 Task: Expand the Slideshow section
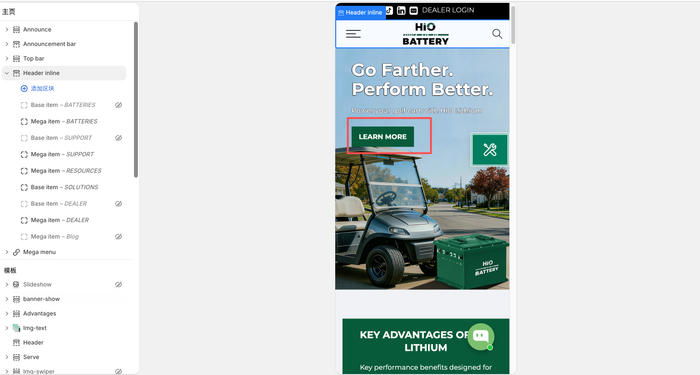click(7, 284)
